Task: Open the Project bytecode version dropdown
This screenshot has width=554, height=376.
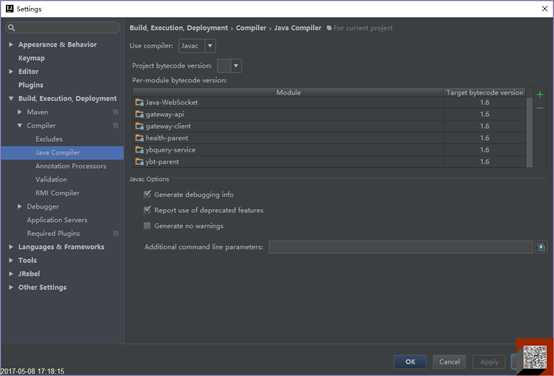Action: coord(229,66)
